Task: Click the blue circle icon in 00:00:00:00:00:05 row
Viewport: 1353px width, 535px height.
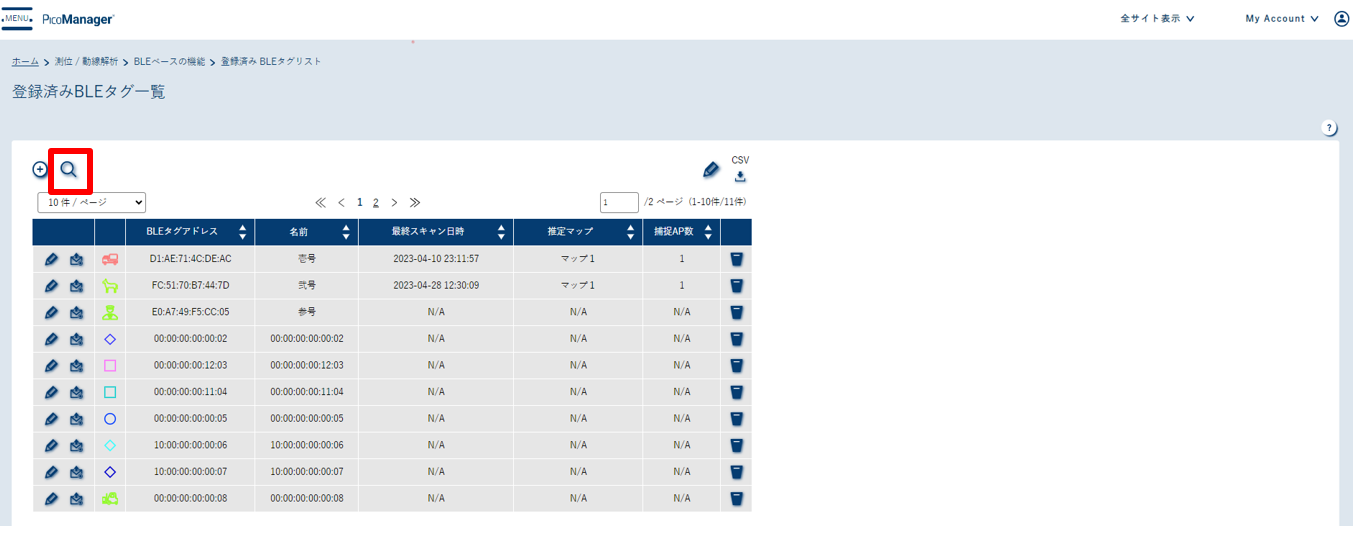Action: 110,419
